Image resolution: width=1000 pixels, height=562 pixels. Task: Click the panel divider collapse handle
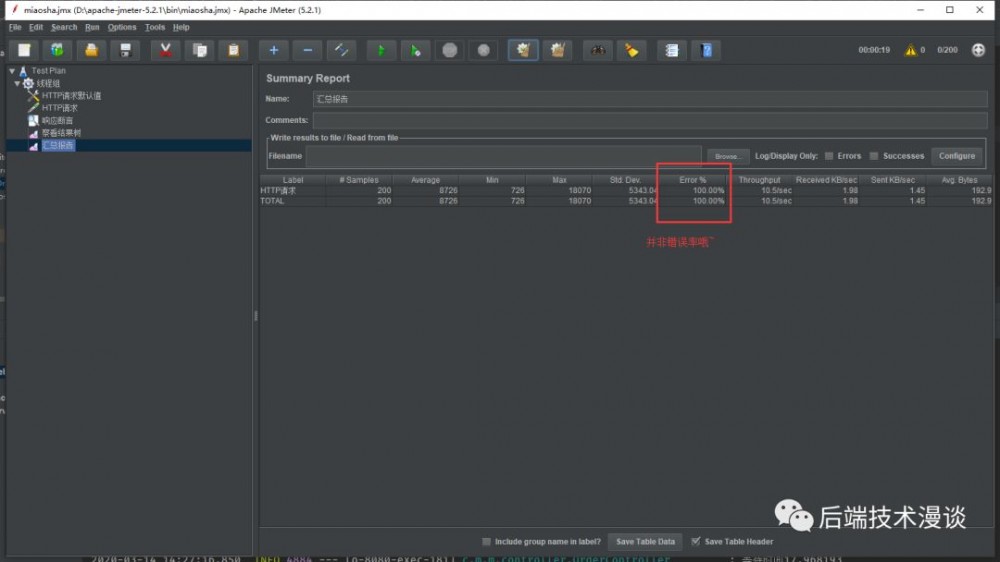(x=256, y=316)
